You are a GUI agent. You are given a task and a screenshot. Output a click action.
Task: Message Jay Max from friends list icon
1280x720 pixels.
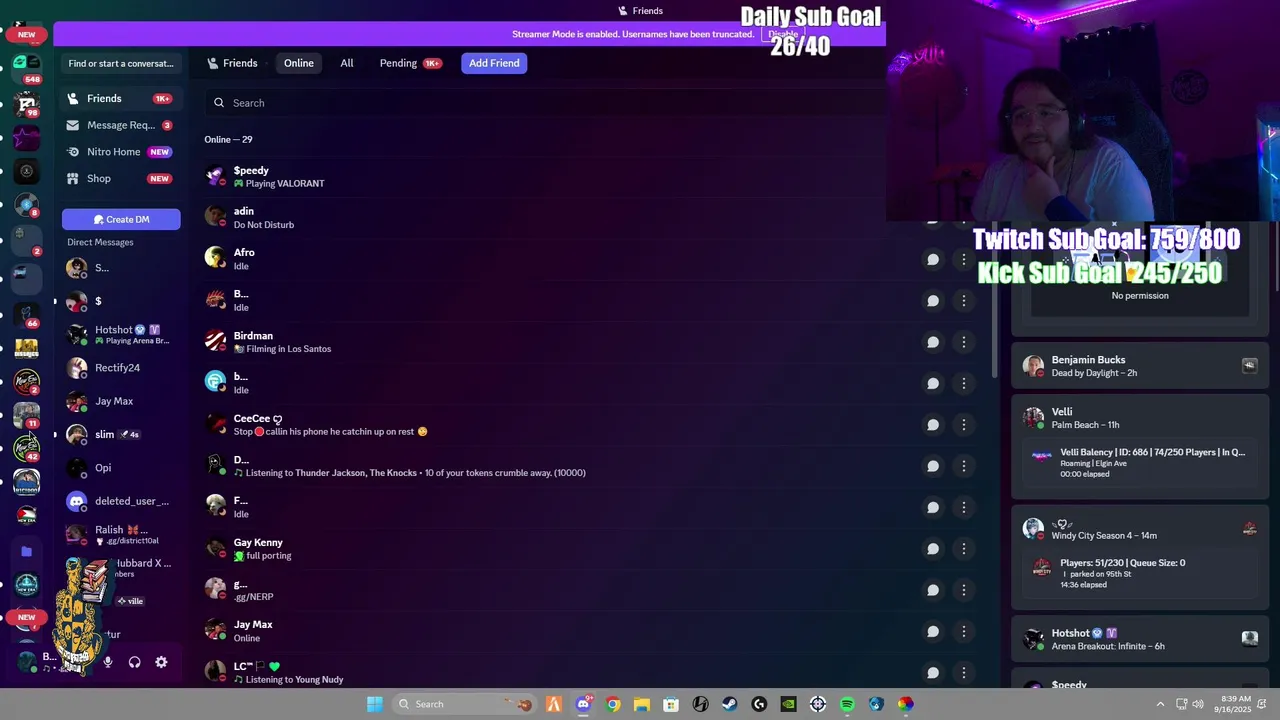pos(932,631)
